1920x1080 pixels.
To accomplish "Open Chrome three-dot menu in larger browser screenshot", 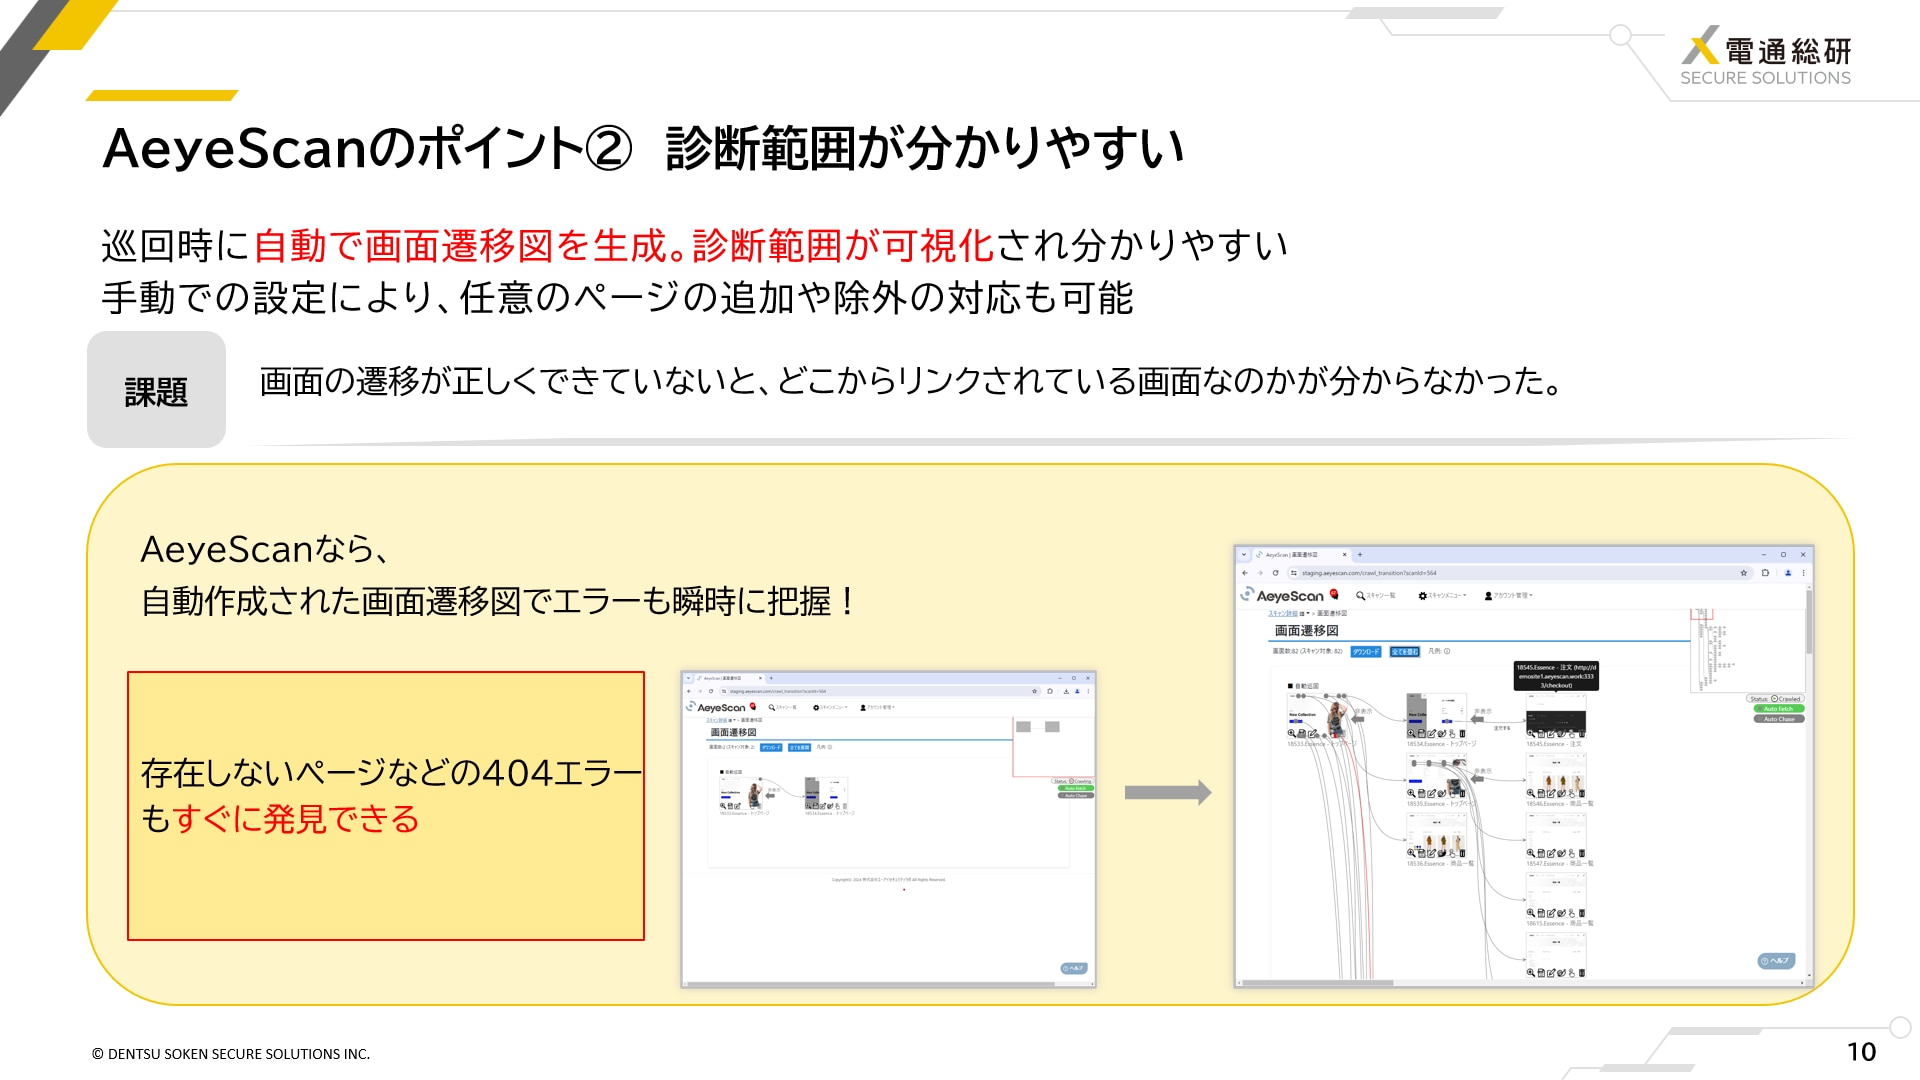I will (x=1803, y=573).
